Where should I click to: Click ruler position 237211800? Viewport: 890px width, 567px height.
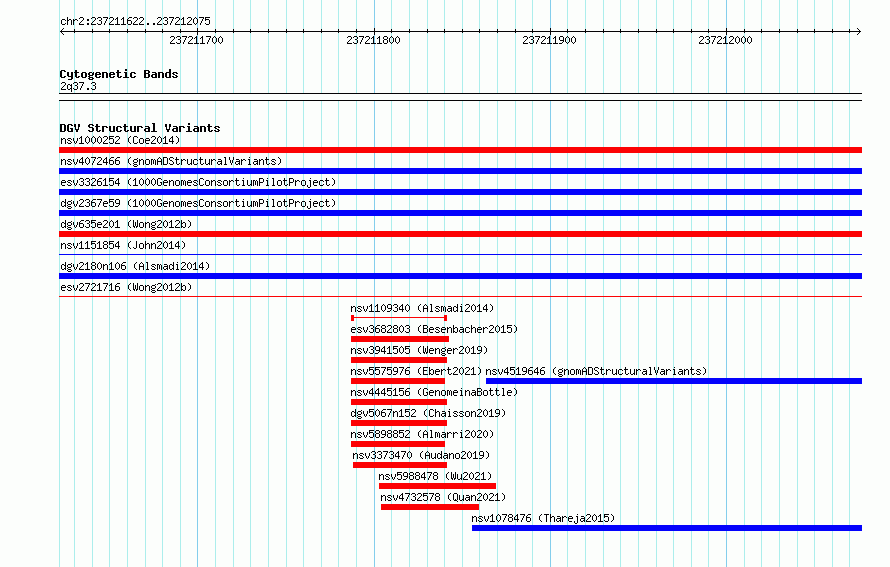click(373, 40)
